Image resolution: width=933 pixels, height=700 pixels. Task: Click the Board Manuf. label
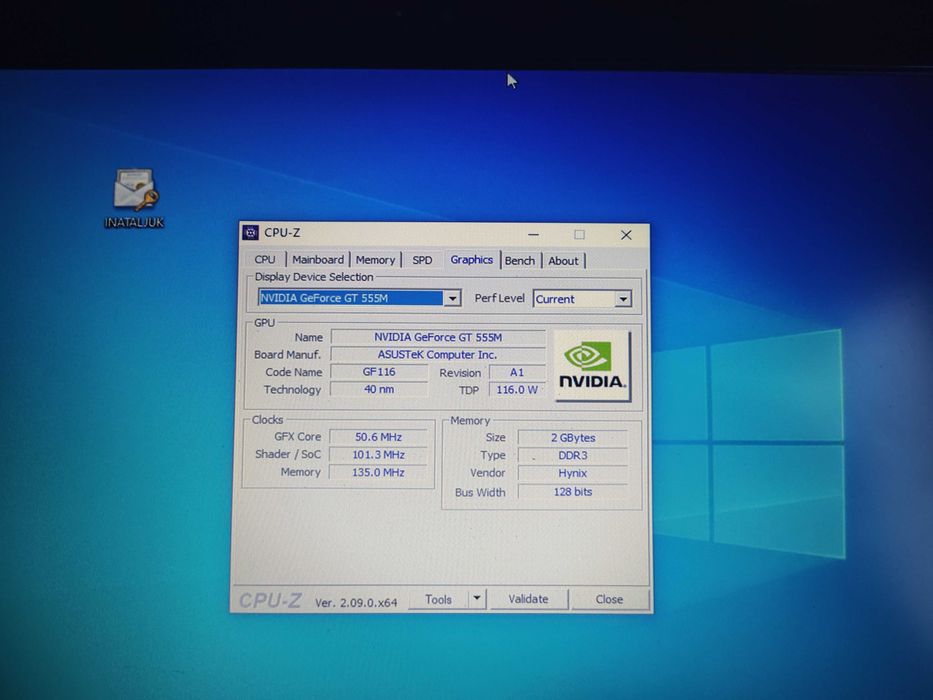(287, 355)
